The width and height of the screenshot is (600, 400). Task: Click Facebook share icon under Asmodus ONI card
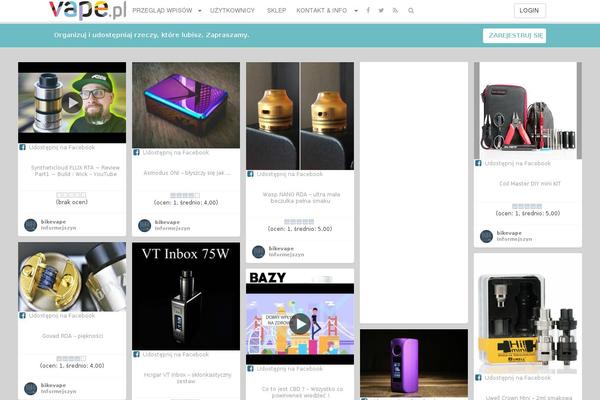136,153
